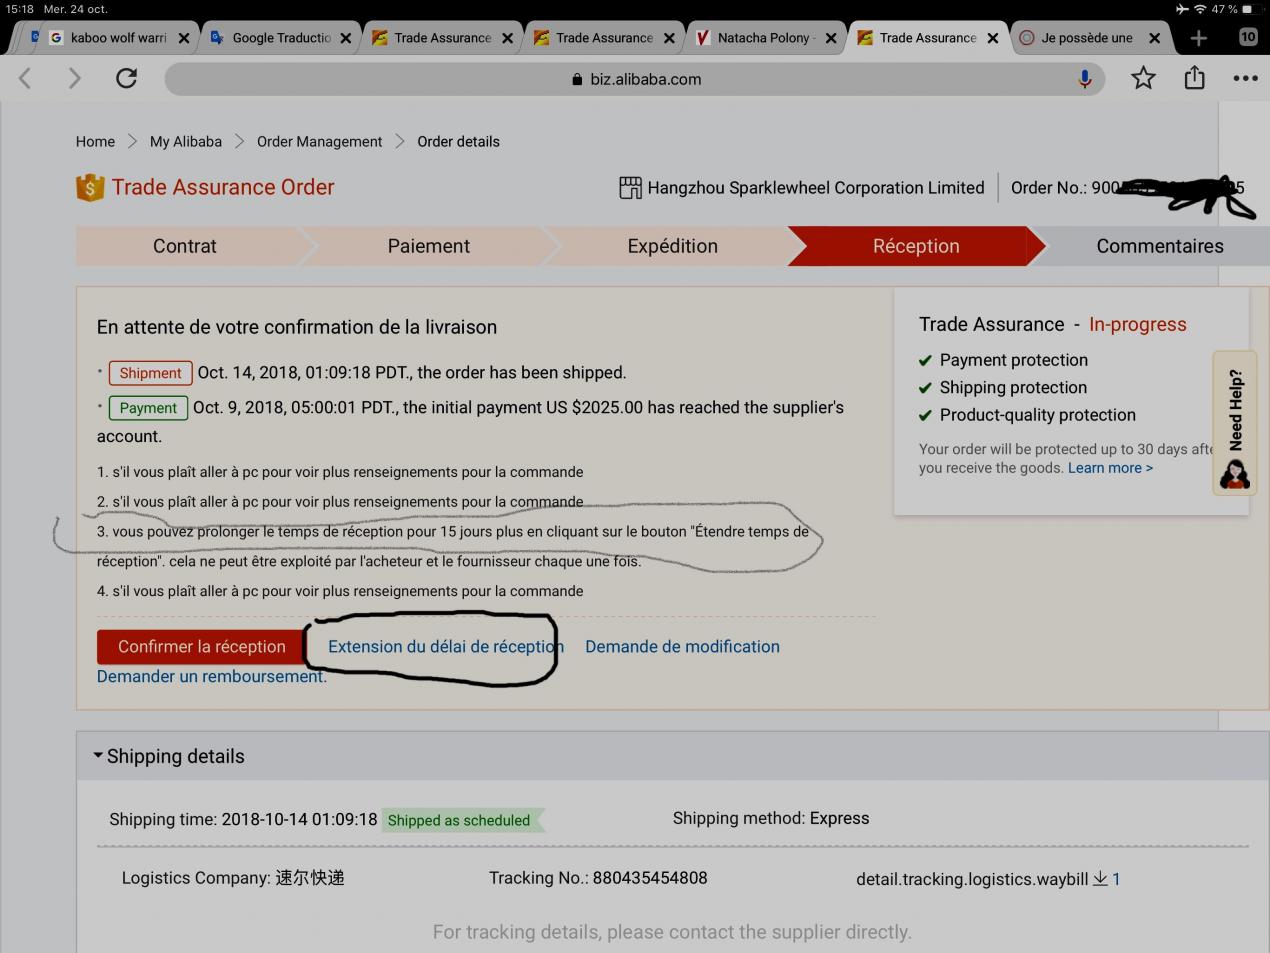Screen dimensions: 1270x953
Task: Click En attente de votre confirmation heading
Action: pos(297,327)
